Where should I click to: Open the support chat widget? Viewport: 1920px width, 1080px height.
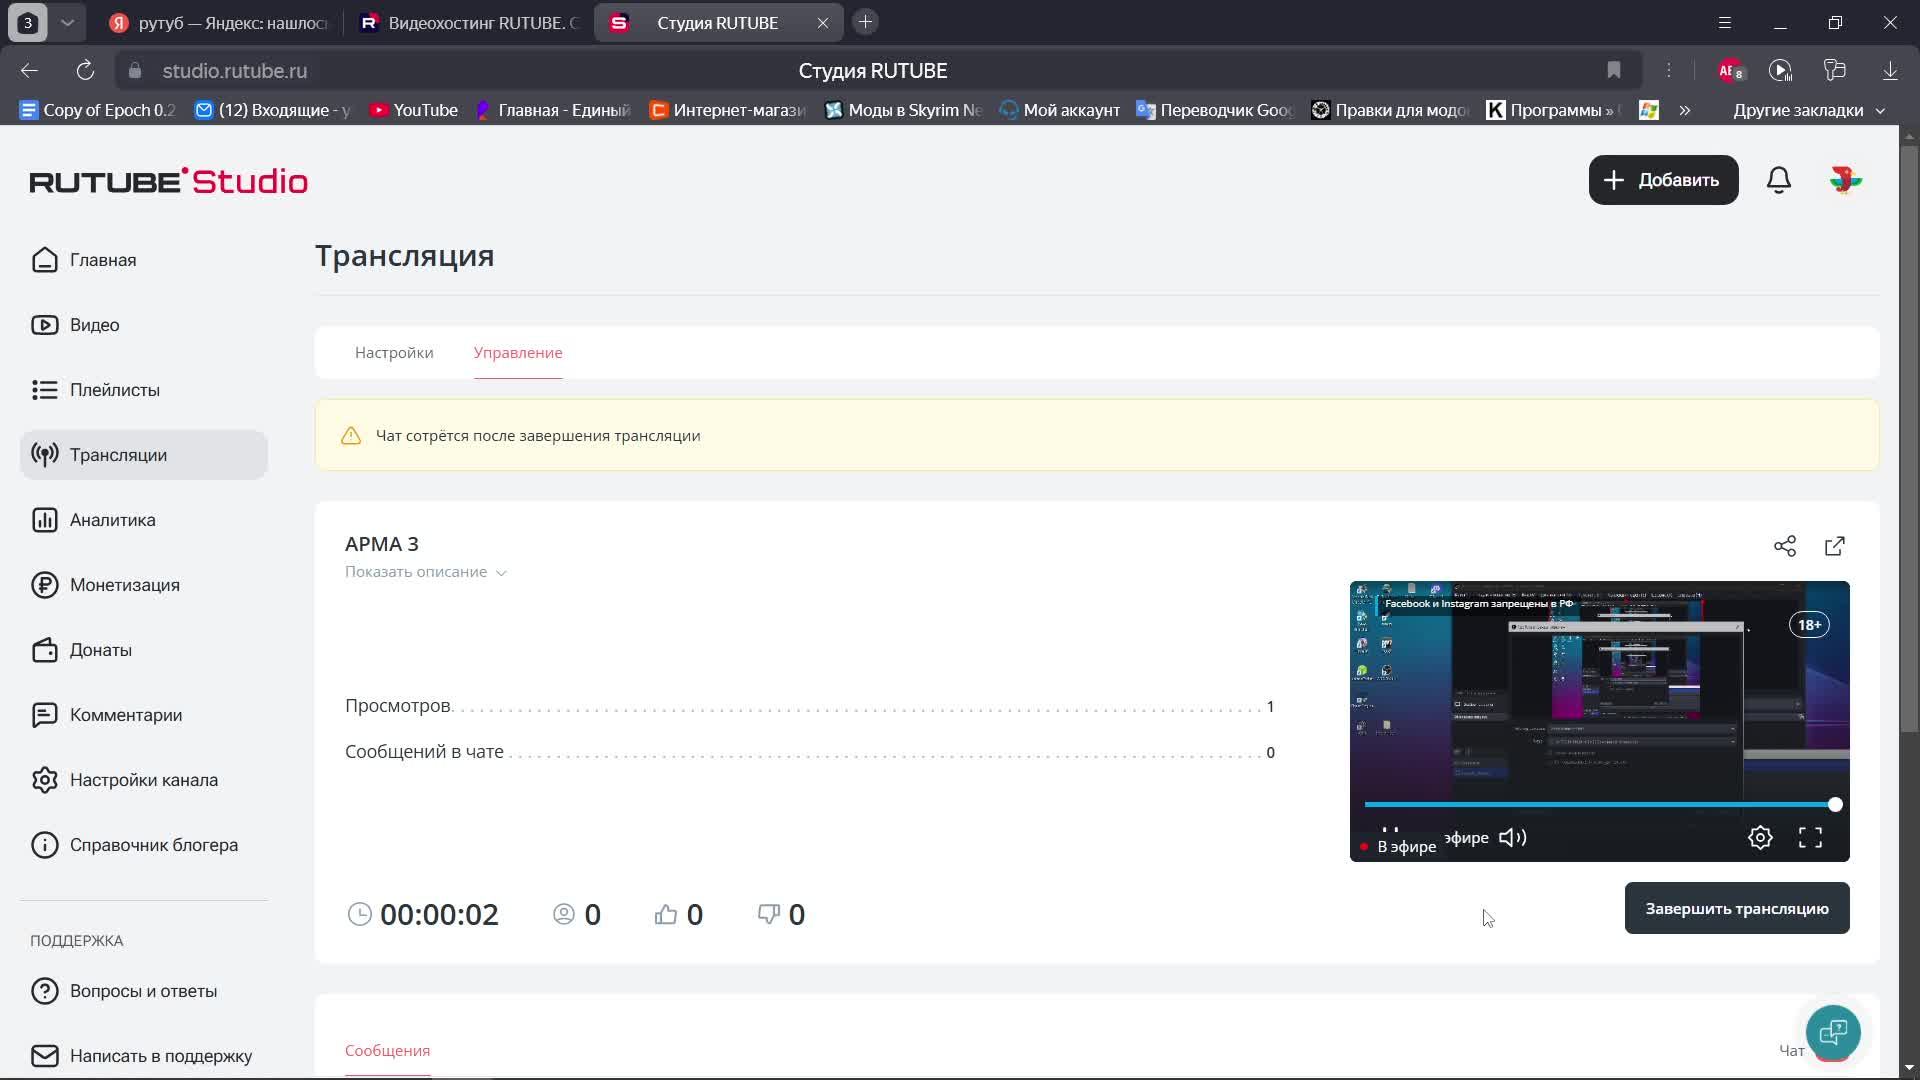[x=1833, y=1032]
